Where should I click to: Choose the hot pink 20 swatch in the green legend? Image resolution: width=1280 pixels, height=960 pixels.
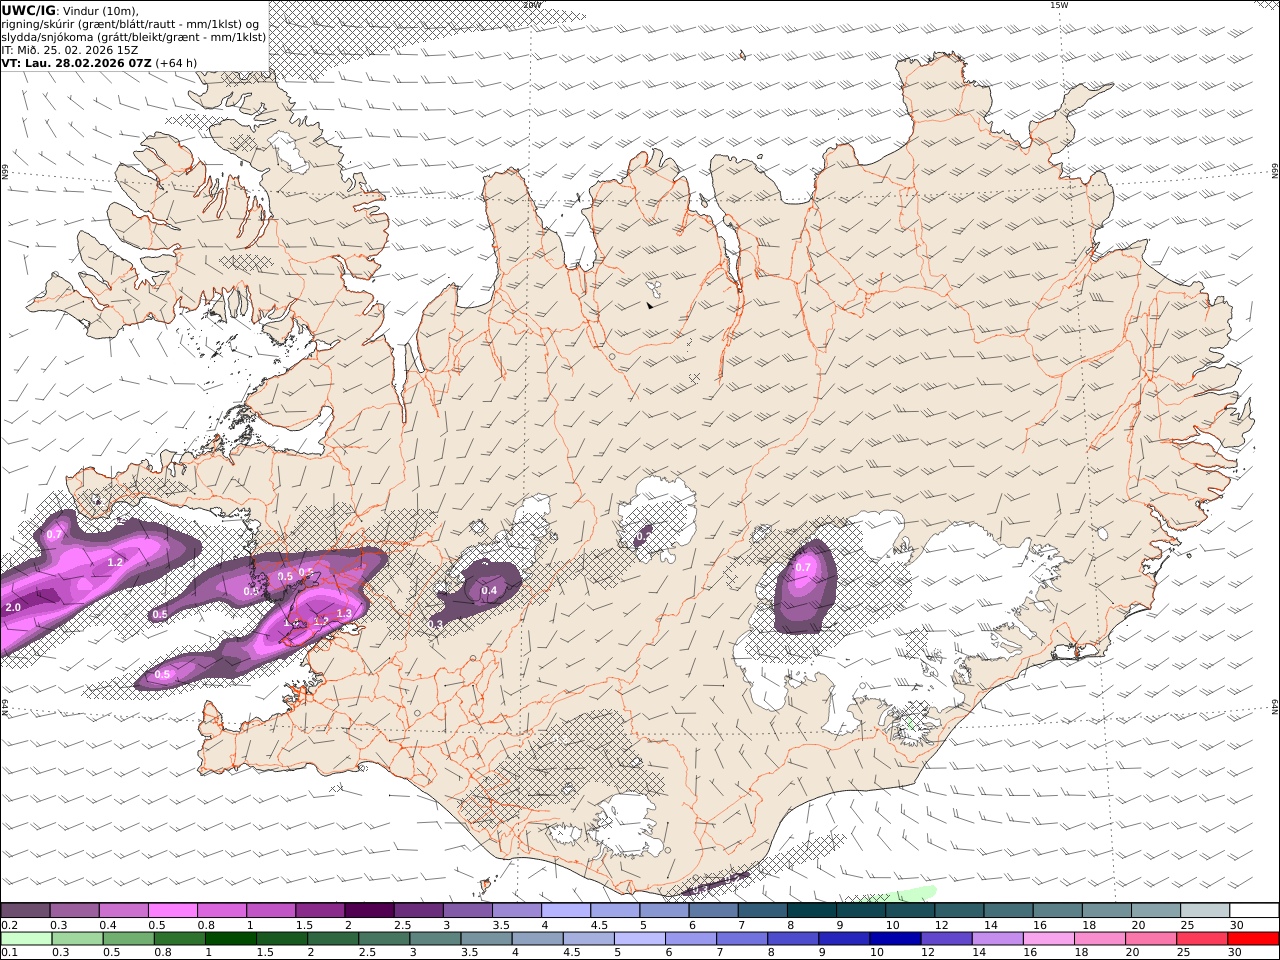(x=1152, y=939)
